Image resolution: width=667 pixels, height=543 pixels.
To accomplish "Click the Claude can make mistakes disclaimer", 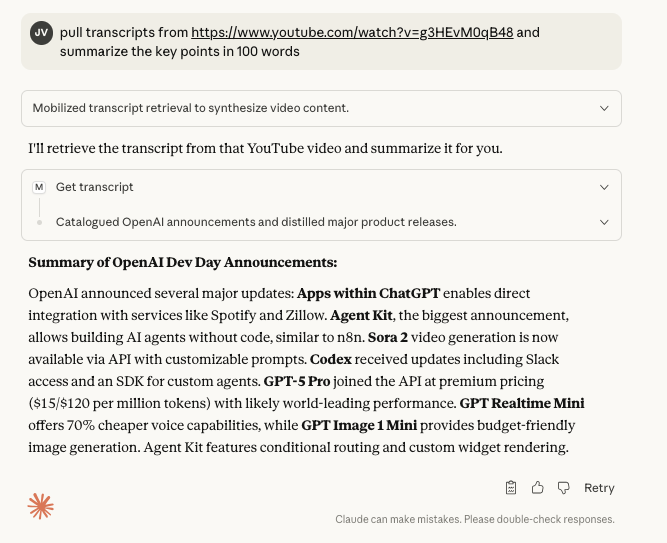I will point(475,520).
